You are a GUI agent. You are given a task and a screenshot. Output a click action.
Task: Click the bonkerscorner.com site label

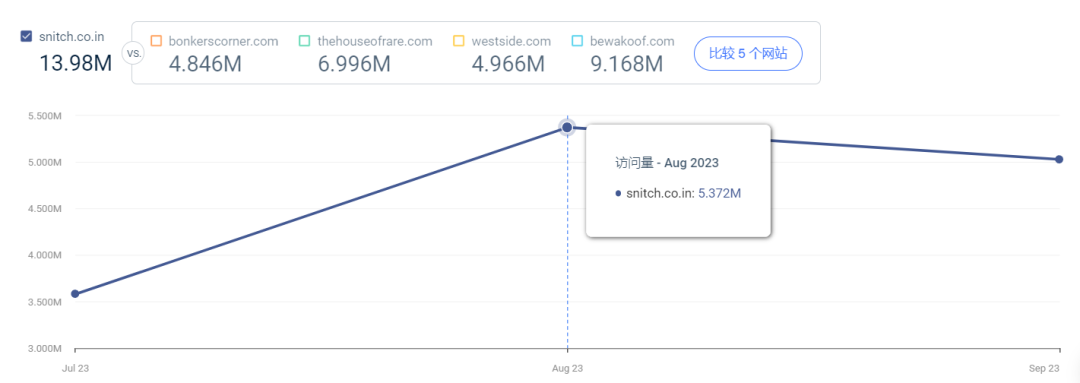click(223, 41)
